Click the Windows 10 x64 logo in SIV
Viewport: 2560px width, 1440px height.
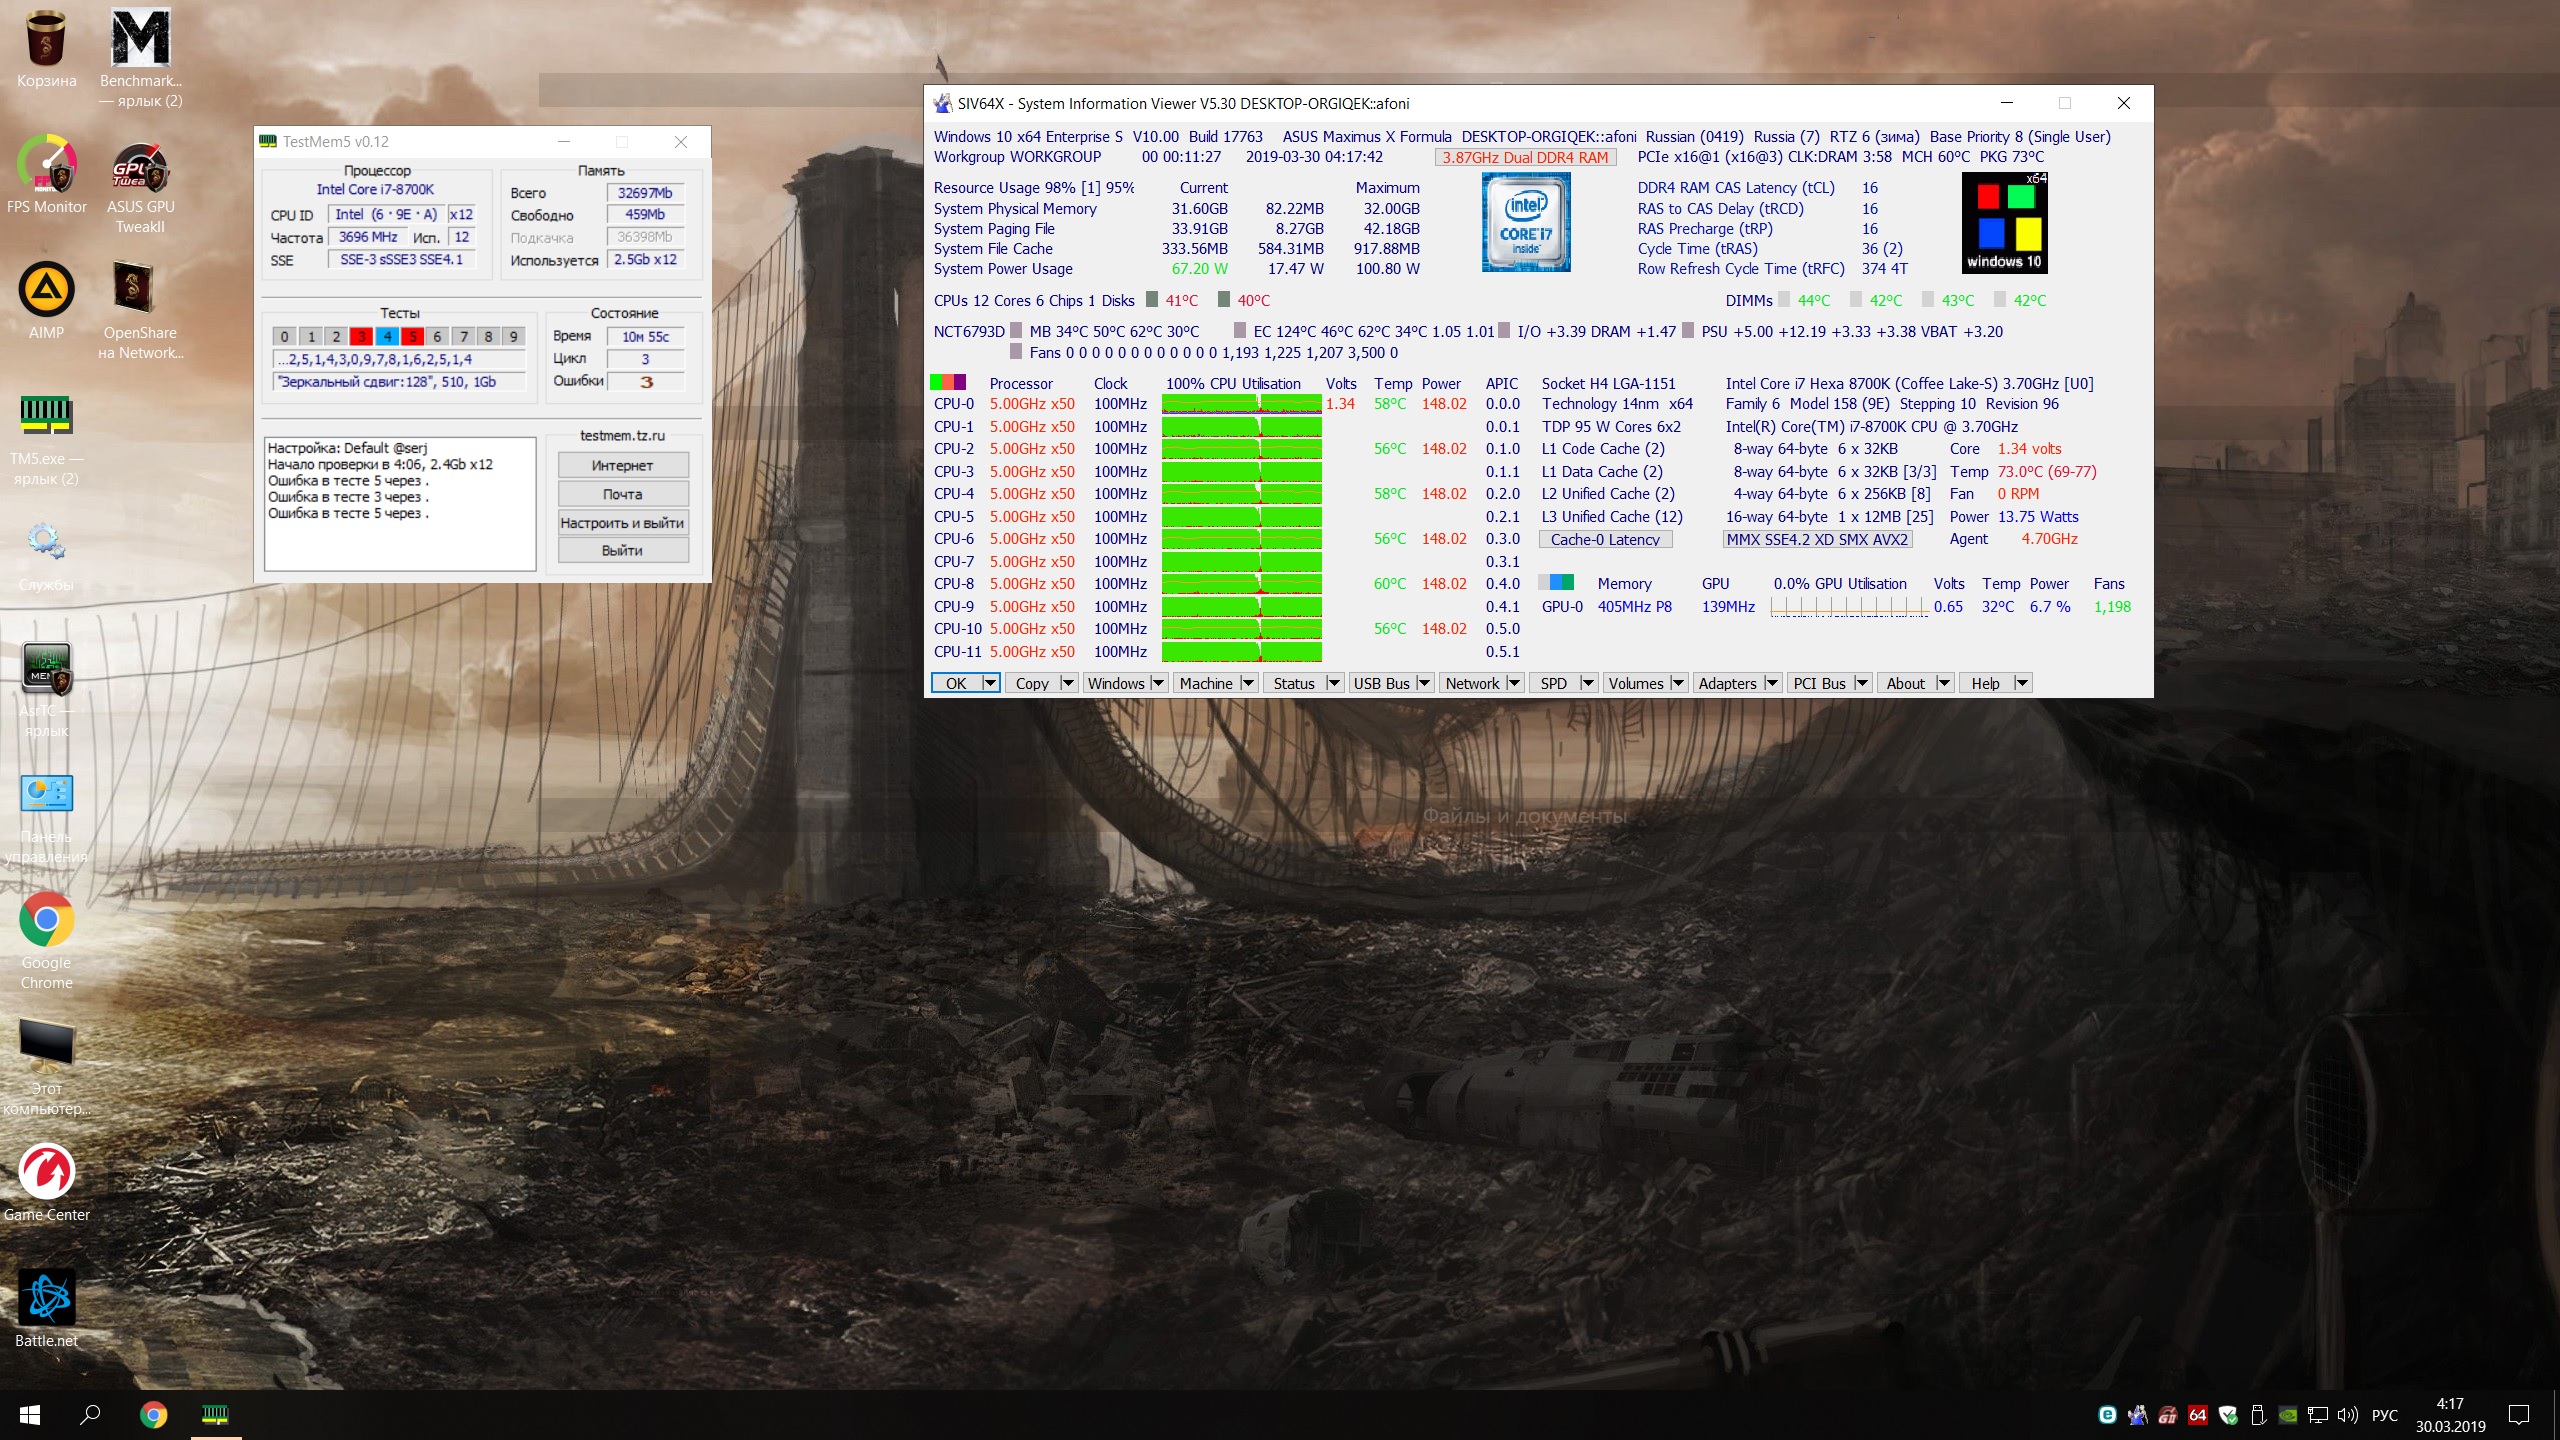[2004, 223]
